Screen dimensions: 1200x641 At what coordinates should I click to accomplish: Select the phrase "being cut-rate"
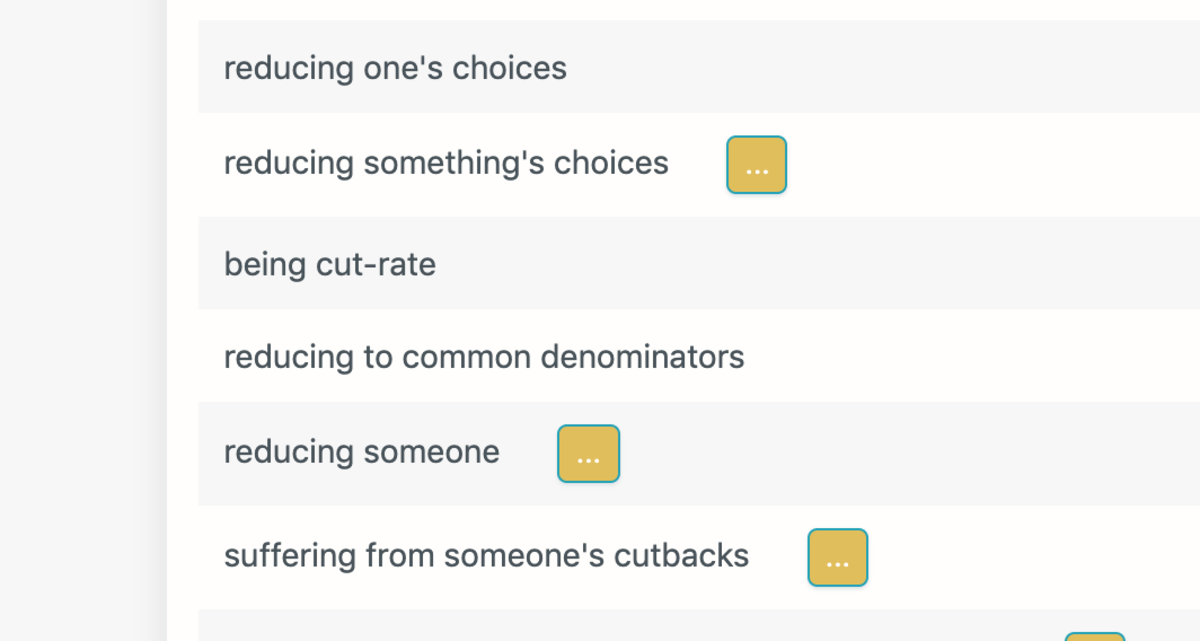pos(330,265)
